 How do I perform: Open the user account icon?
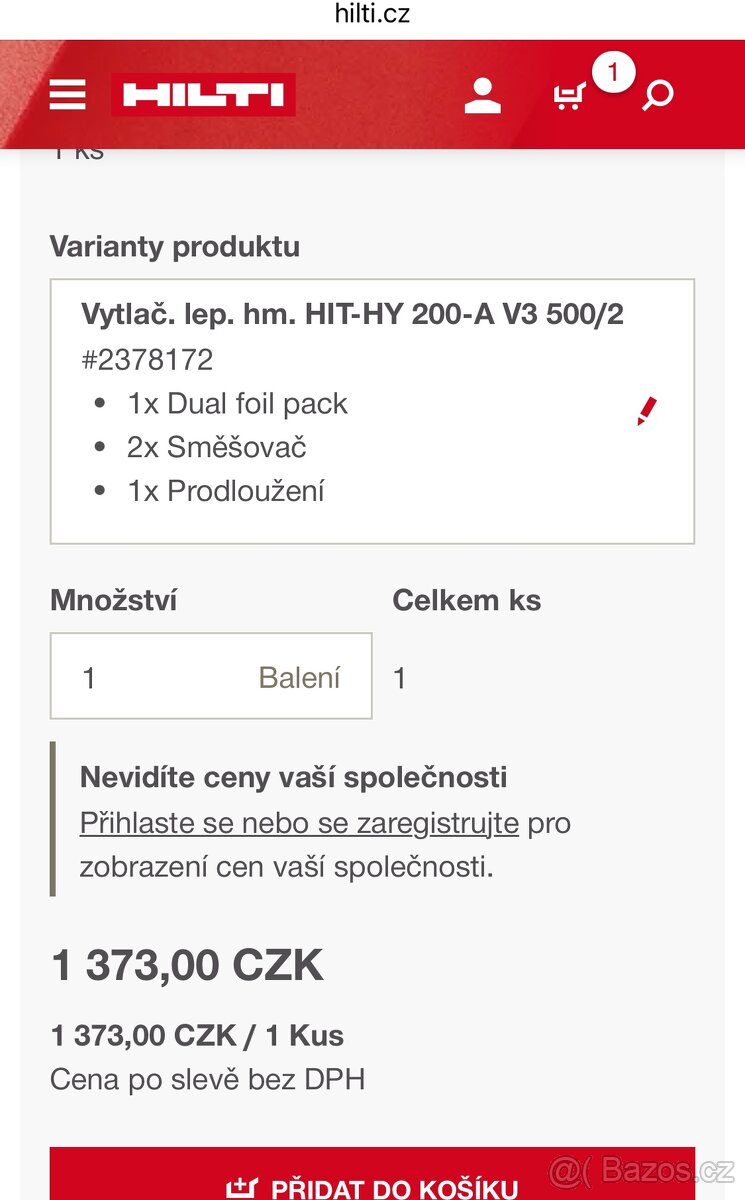[483, 94]
